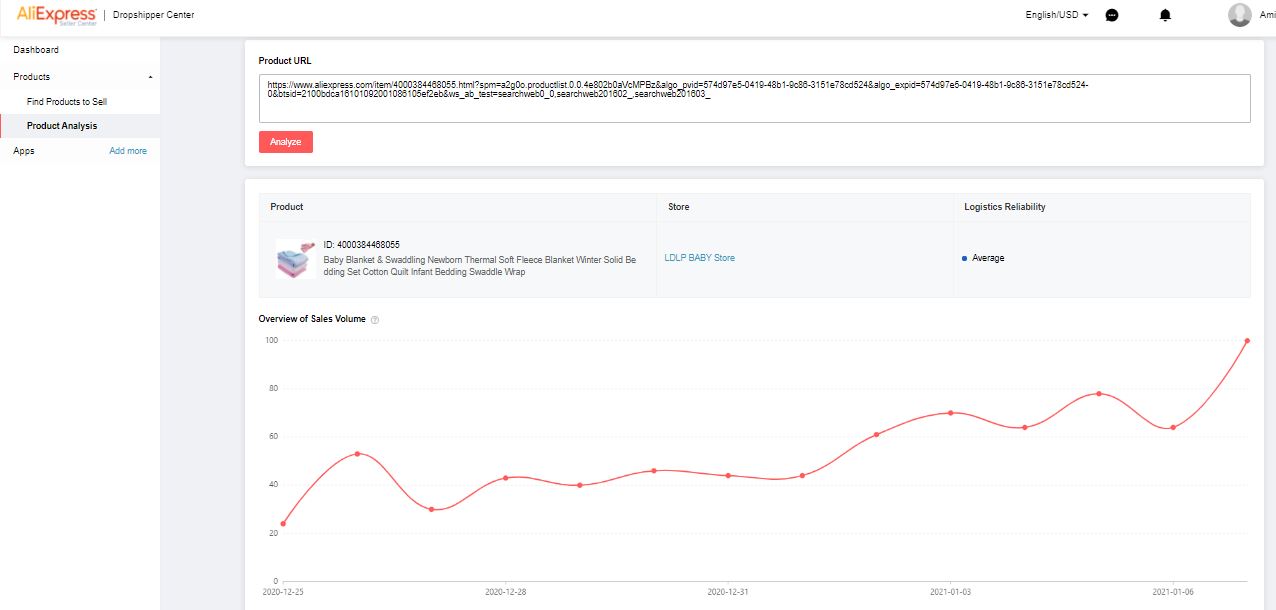Click the chart point above 2020-12-28

506,478
